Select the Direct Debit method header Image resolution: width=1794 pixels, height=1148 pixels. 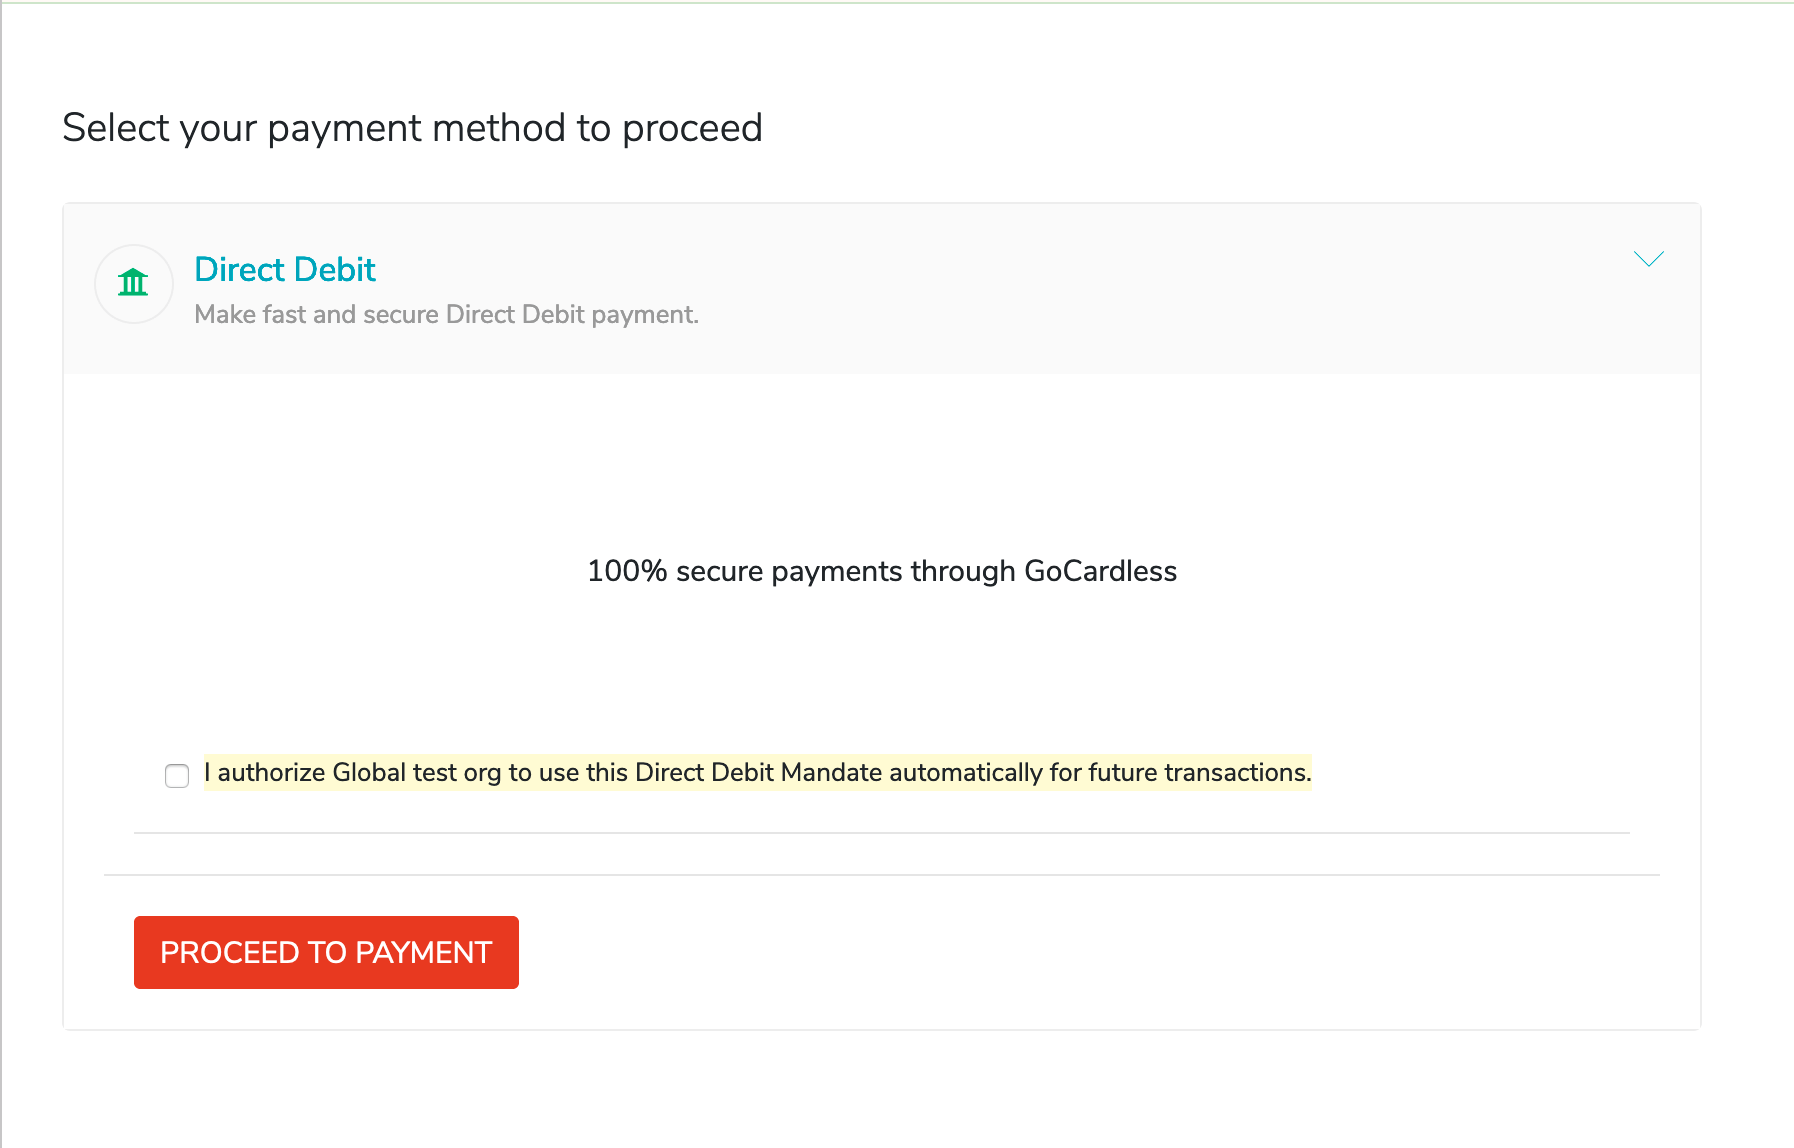point(285,269)
